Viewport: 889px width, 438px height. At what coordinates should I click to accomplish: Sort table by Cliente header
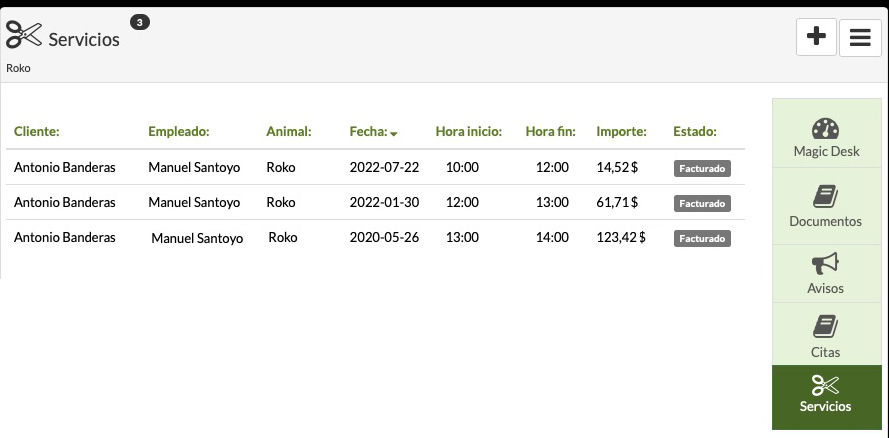pos(37,131)
